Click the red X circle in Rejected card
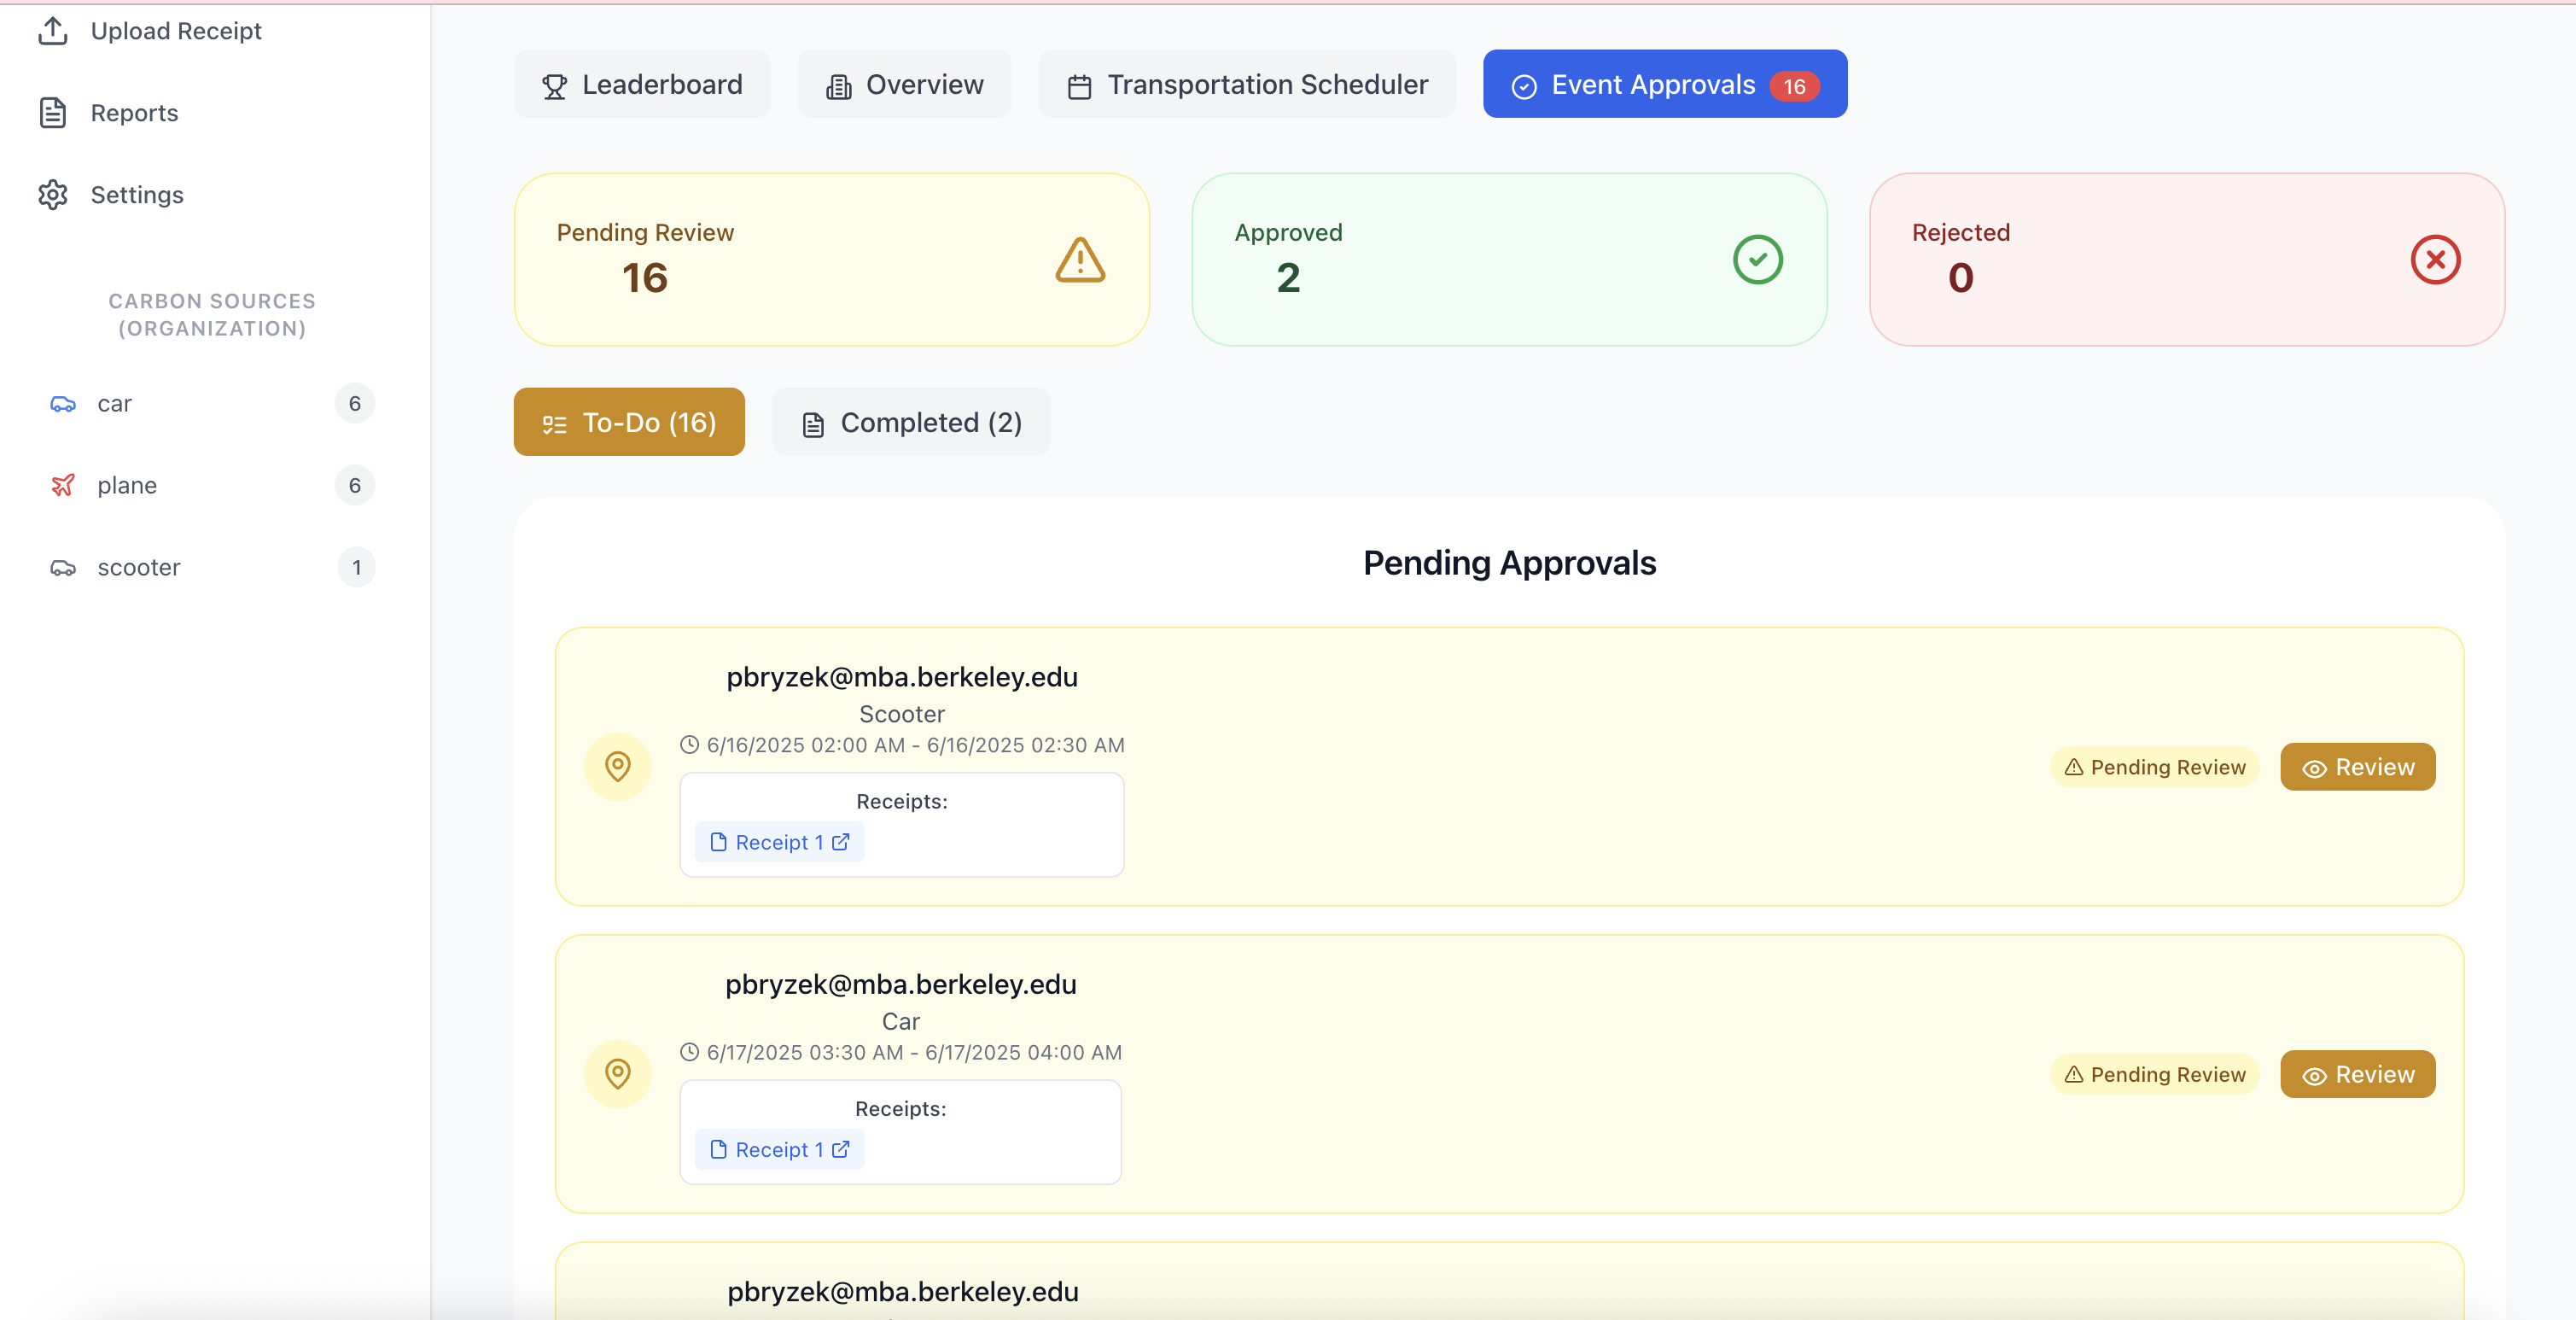This screenshot has width=2576, height=1320. pos(2435,260)
